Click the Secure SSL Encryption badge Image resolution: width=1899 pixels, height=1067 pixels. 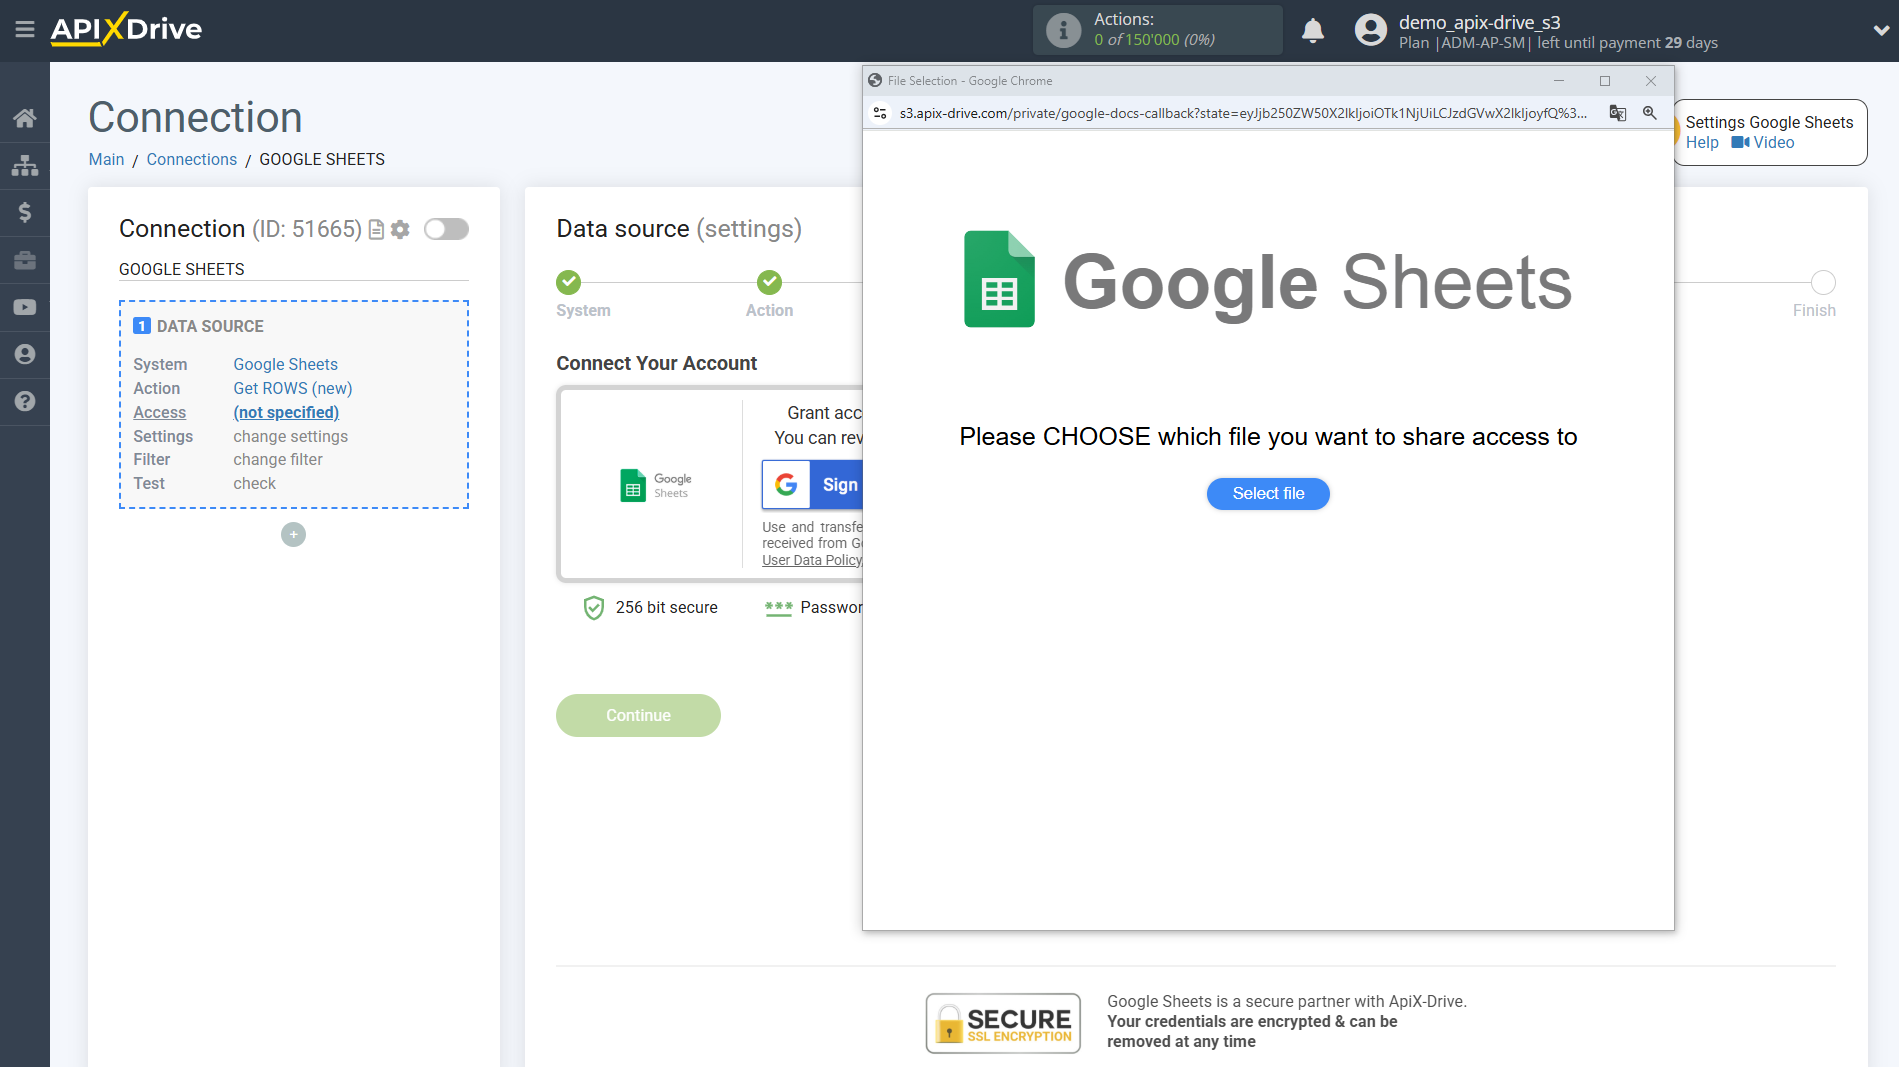(1003, 1023)
